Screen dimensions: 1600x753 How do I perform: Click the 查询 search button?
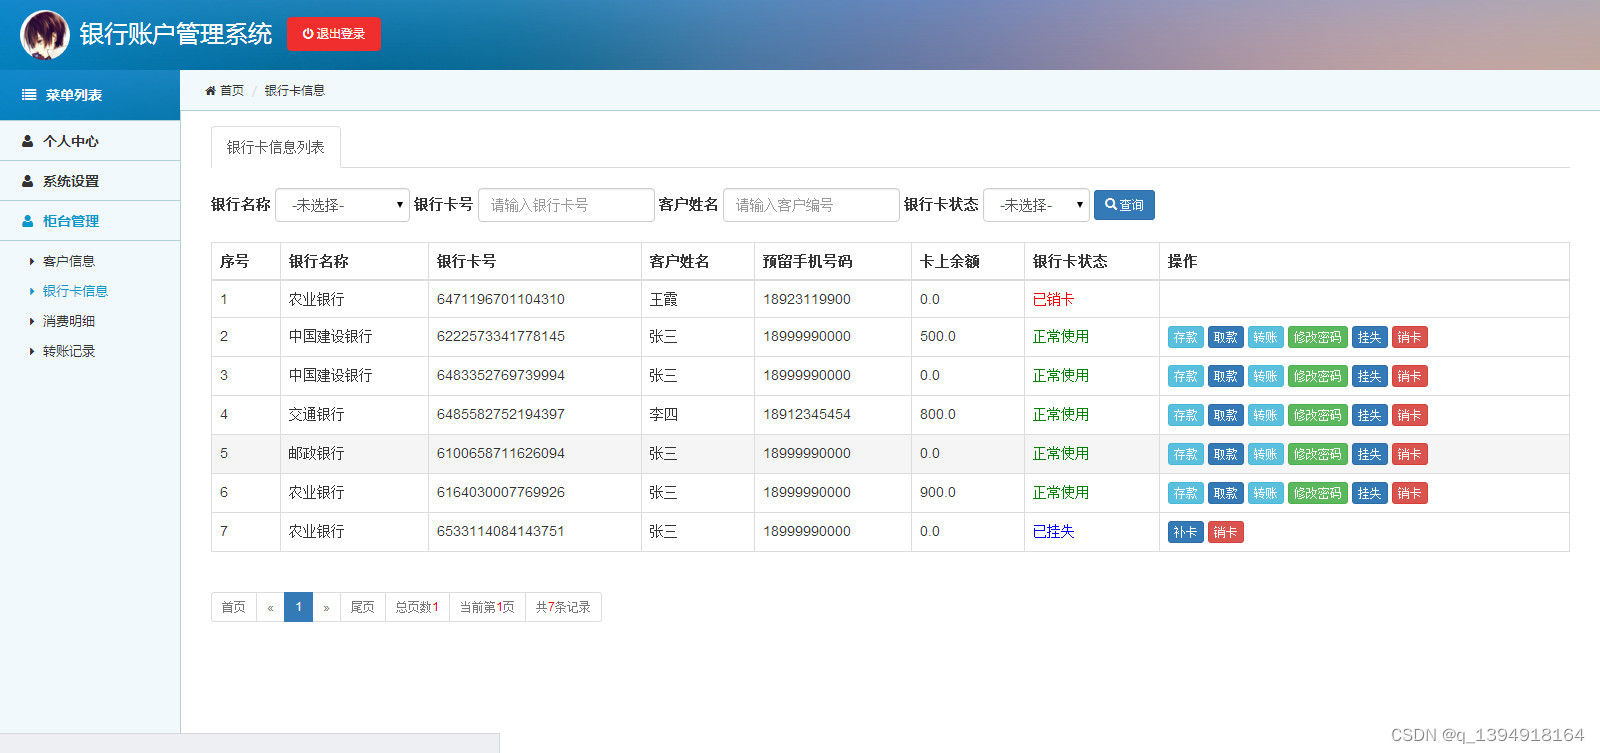pos(1124,205)
